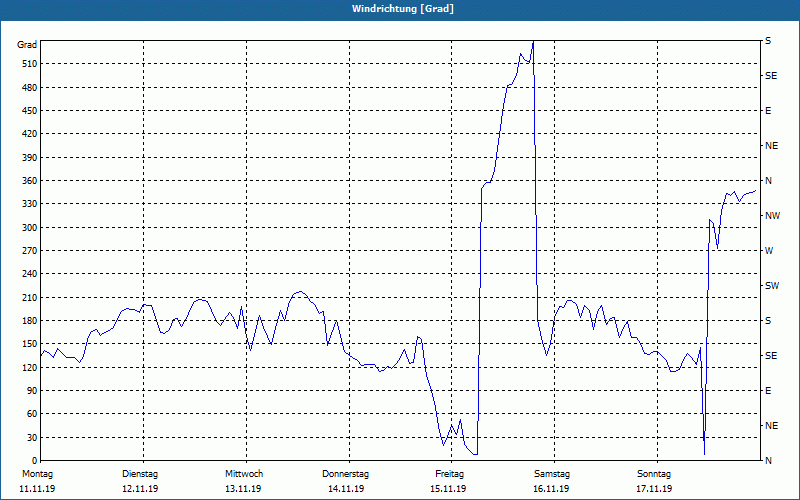Select the 450 y-axis value
This screenshot has height=500, width=800.
point(31,111)
